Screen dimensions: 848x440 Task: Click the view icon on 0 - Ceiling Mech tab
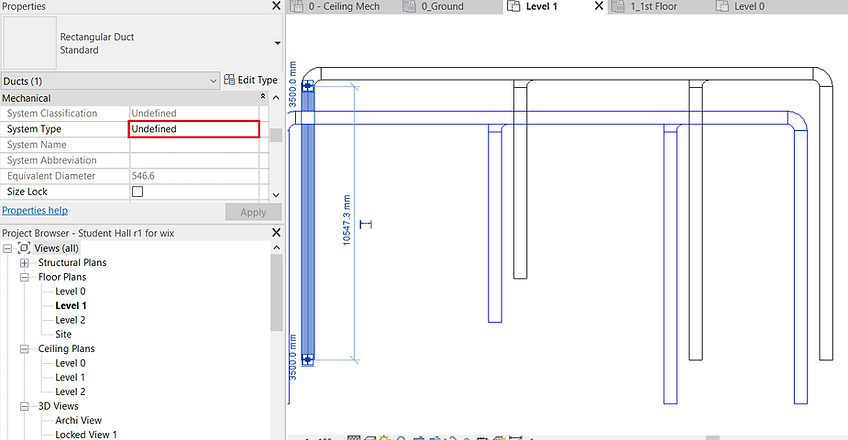(x=296, y=6)
